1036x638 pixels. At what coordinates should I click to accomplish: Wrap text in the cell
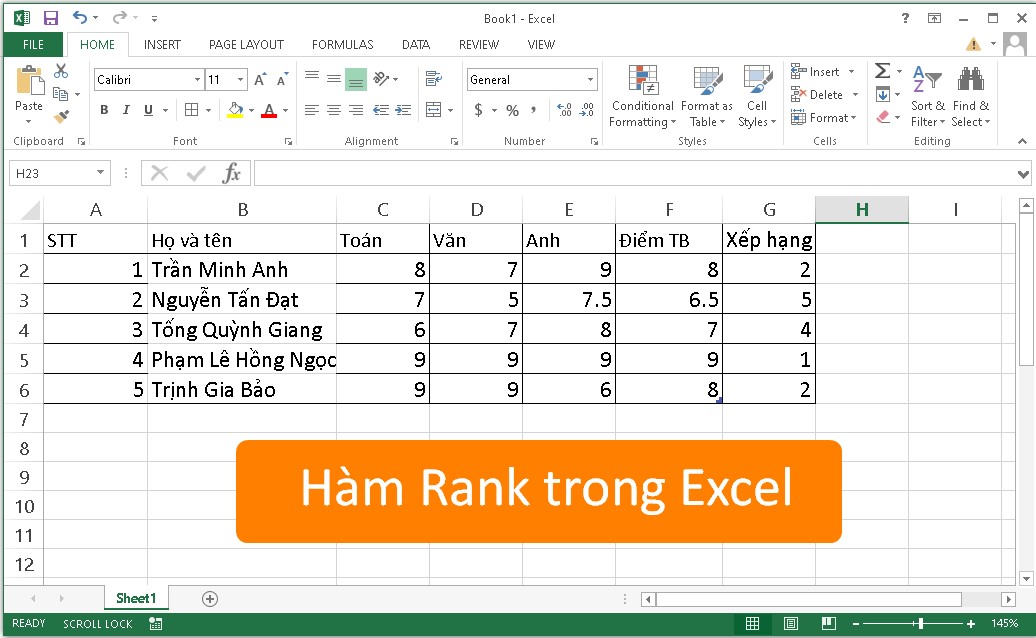pyautogui.click(x=433, y=79)
